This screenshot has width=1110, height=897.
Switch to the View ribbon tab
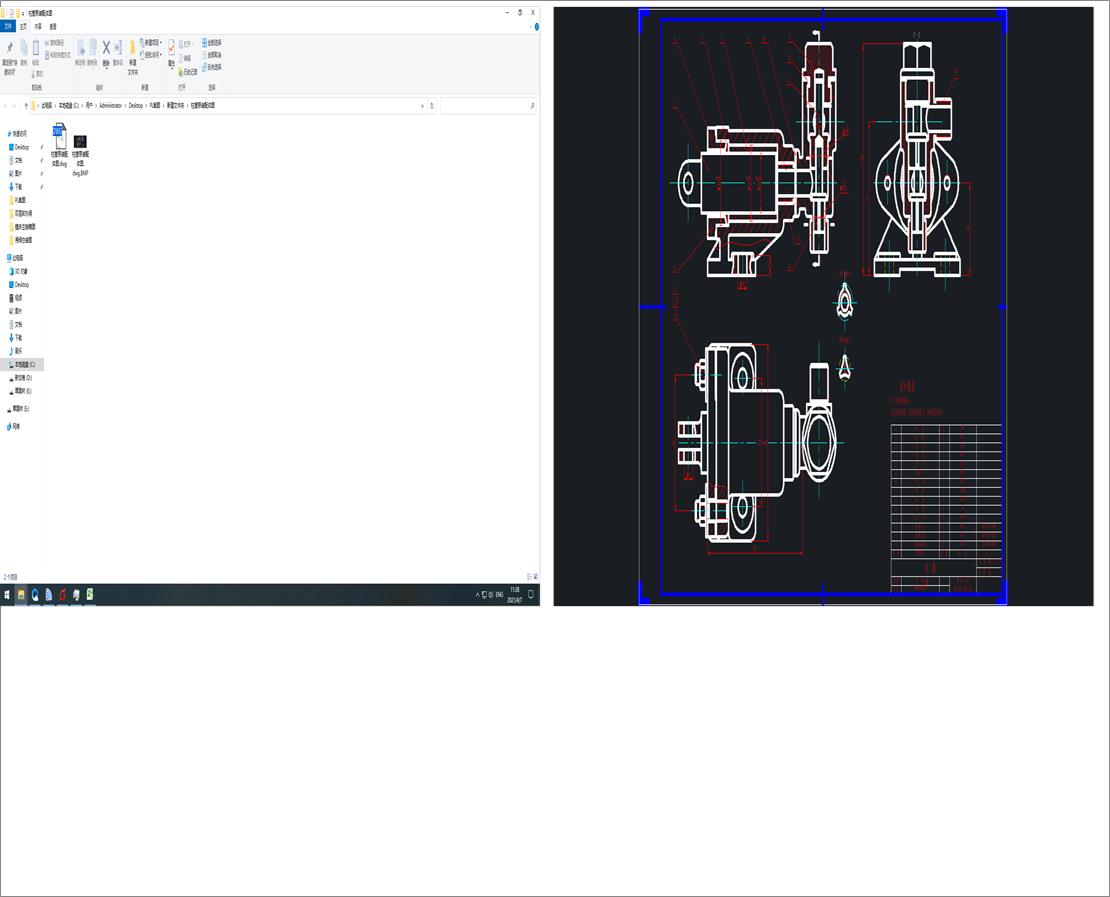click(x=53, y=26)
